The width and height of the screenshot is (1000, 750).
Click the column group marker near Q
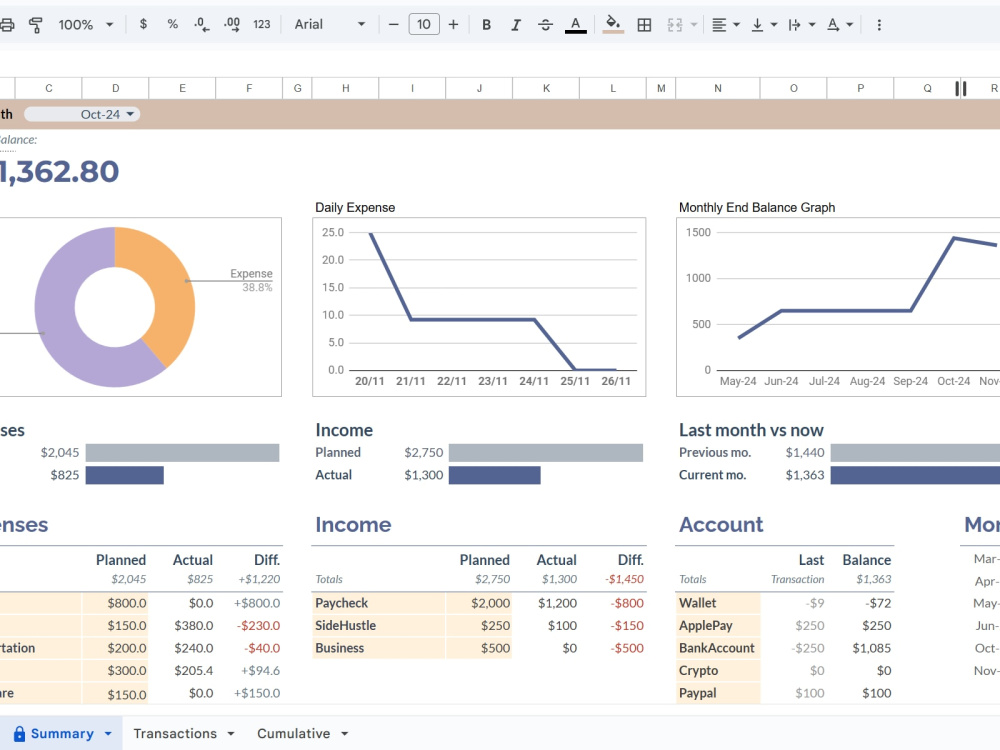click(x=960, y=88)
